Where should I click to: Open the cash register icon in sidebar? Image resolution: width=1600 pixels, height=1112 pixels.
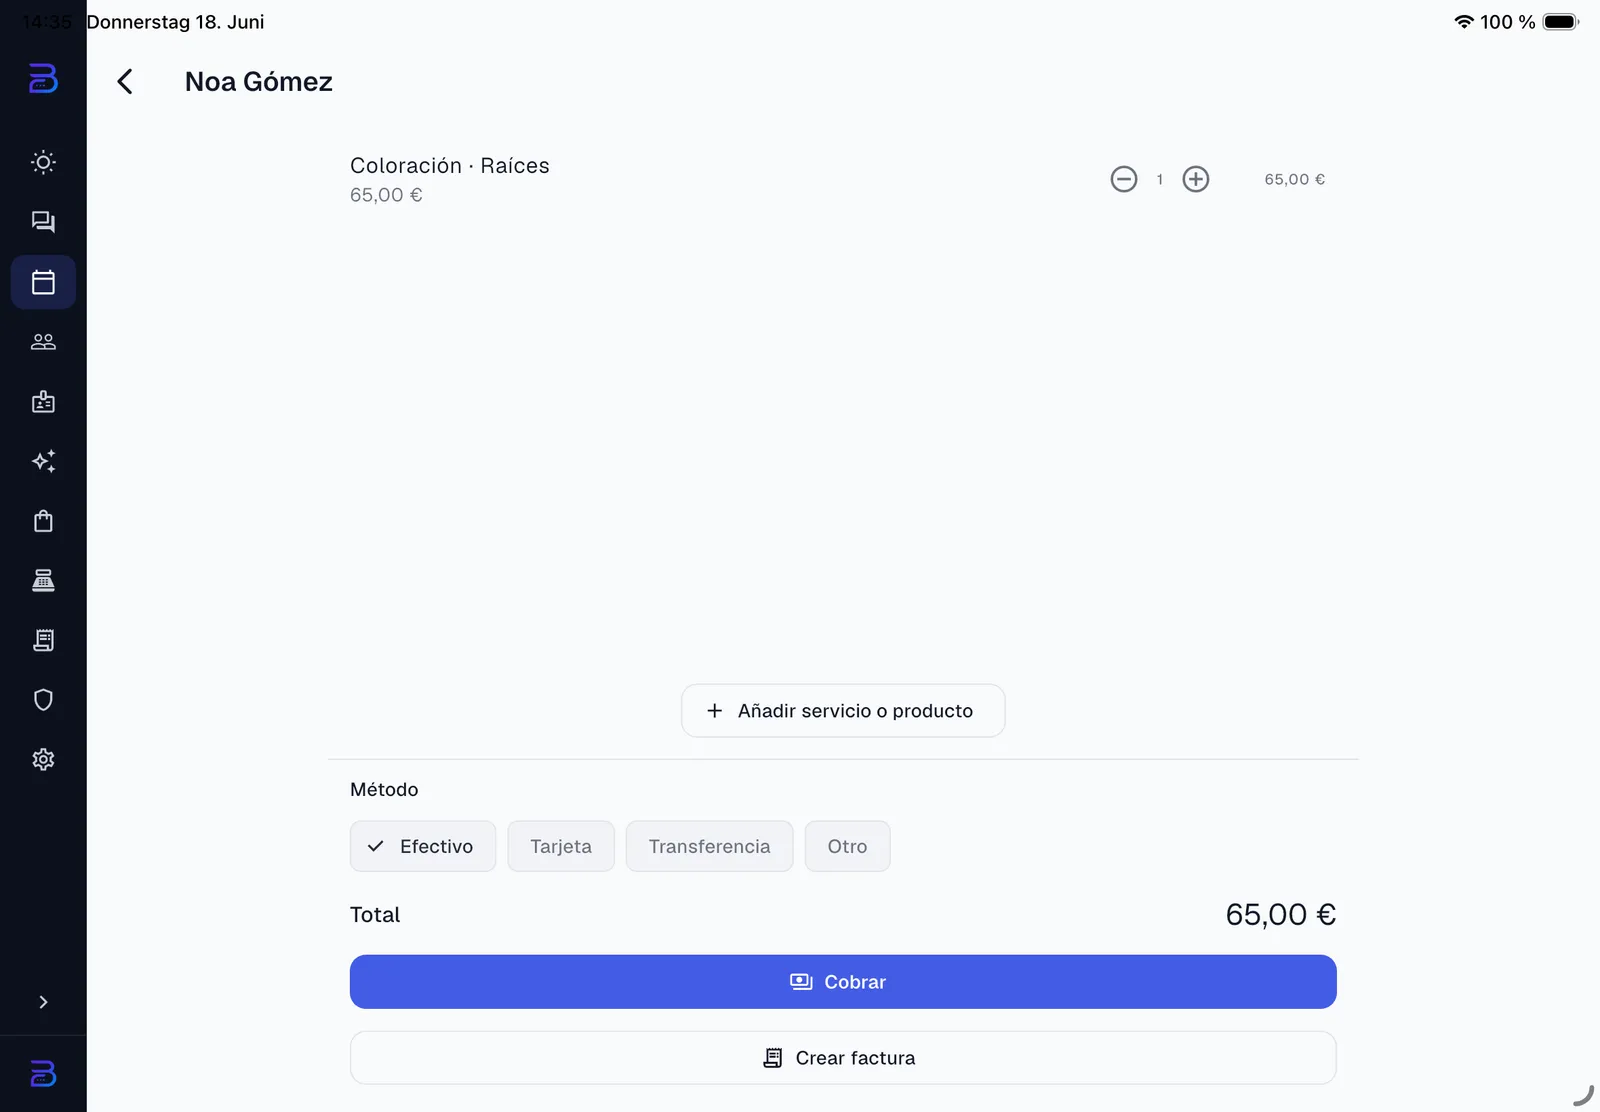(43, 581)
